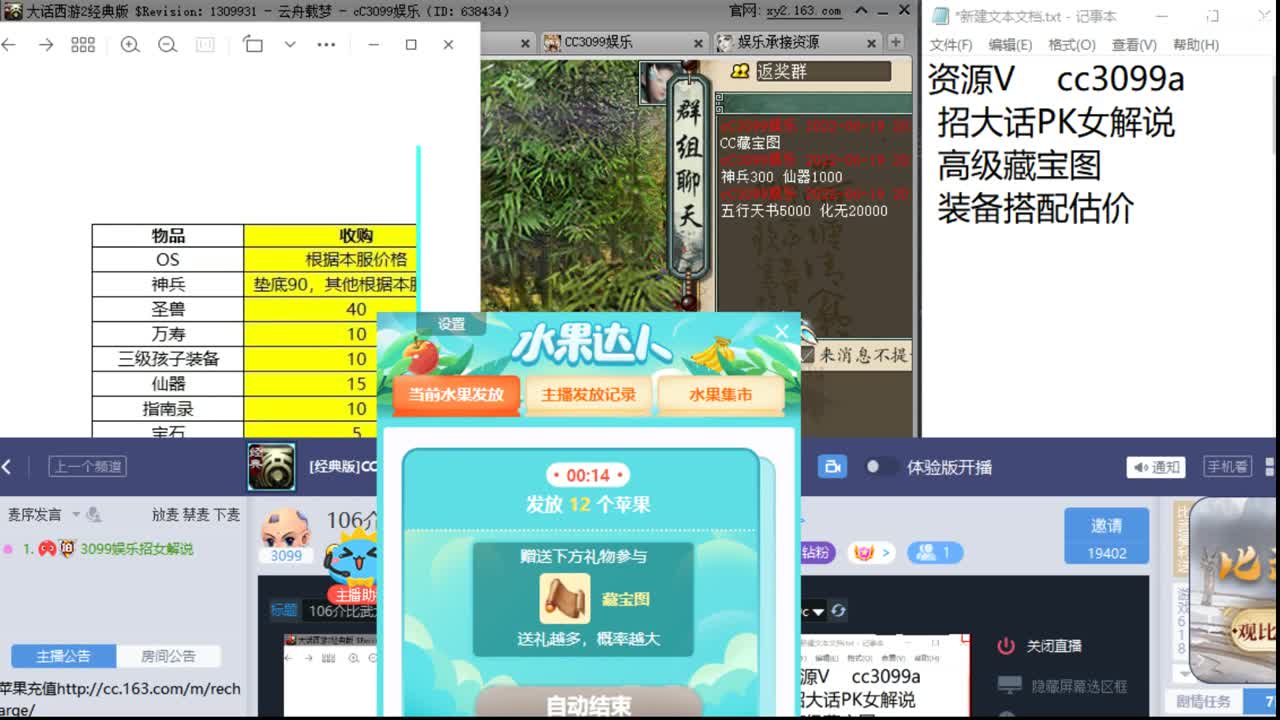Expand the source dropdown arrow beside refresh
The width and height of the screenshot is (1280, 720).
pos(818,611)
